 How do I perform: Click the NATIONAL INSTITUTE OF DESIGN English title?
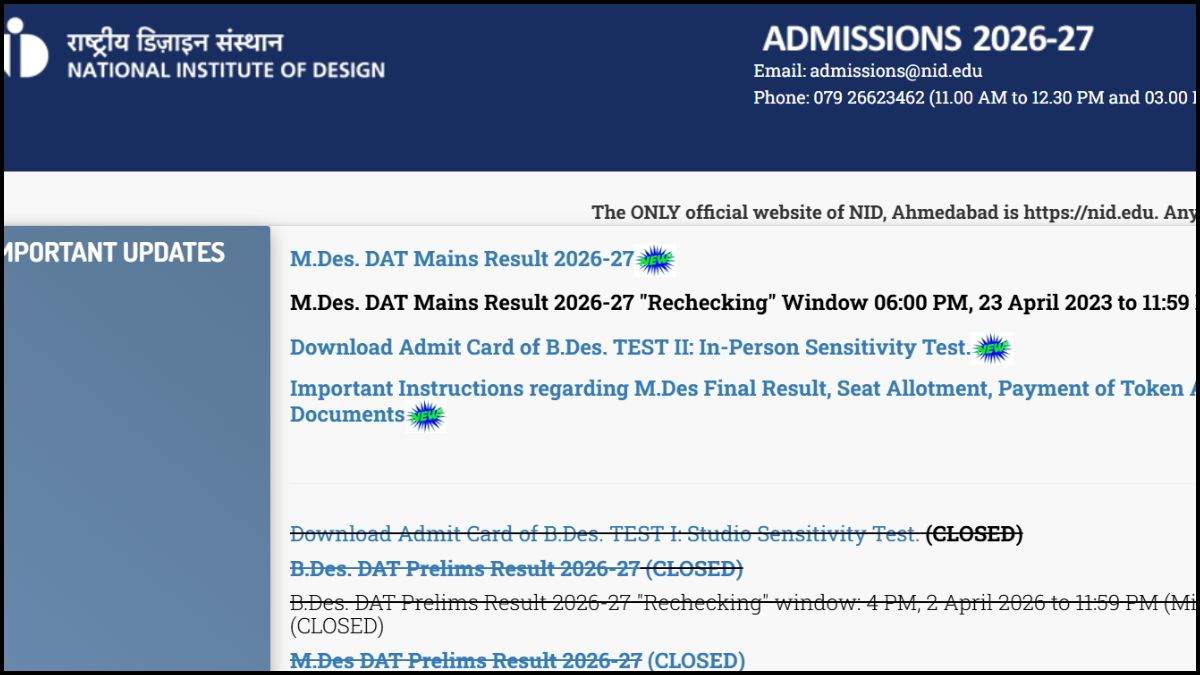[x=226, y=70]
